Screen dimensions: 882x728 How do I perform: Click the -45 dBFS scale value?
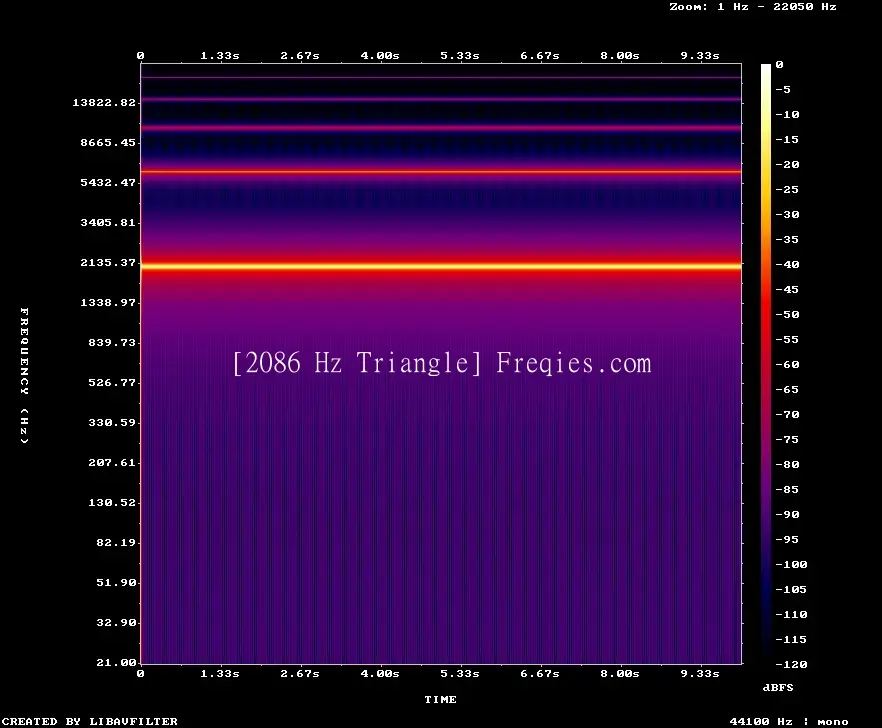787,289
